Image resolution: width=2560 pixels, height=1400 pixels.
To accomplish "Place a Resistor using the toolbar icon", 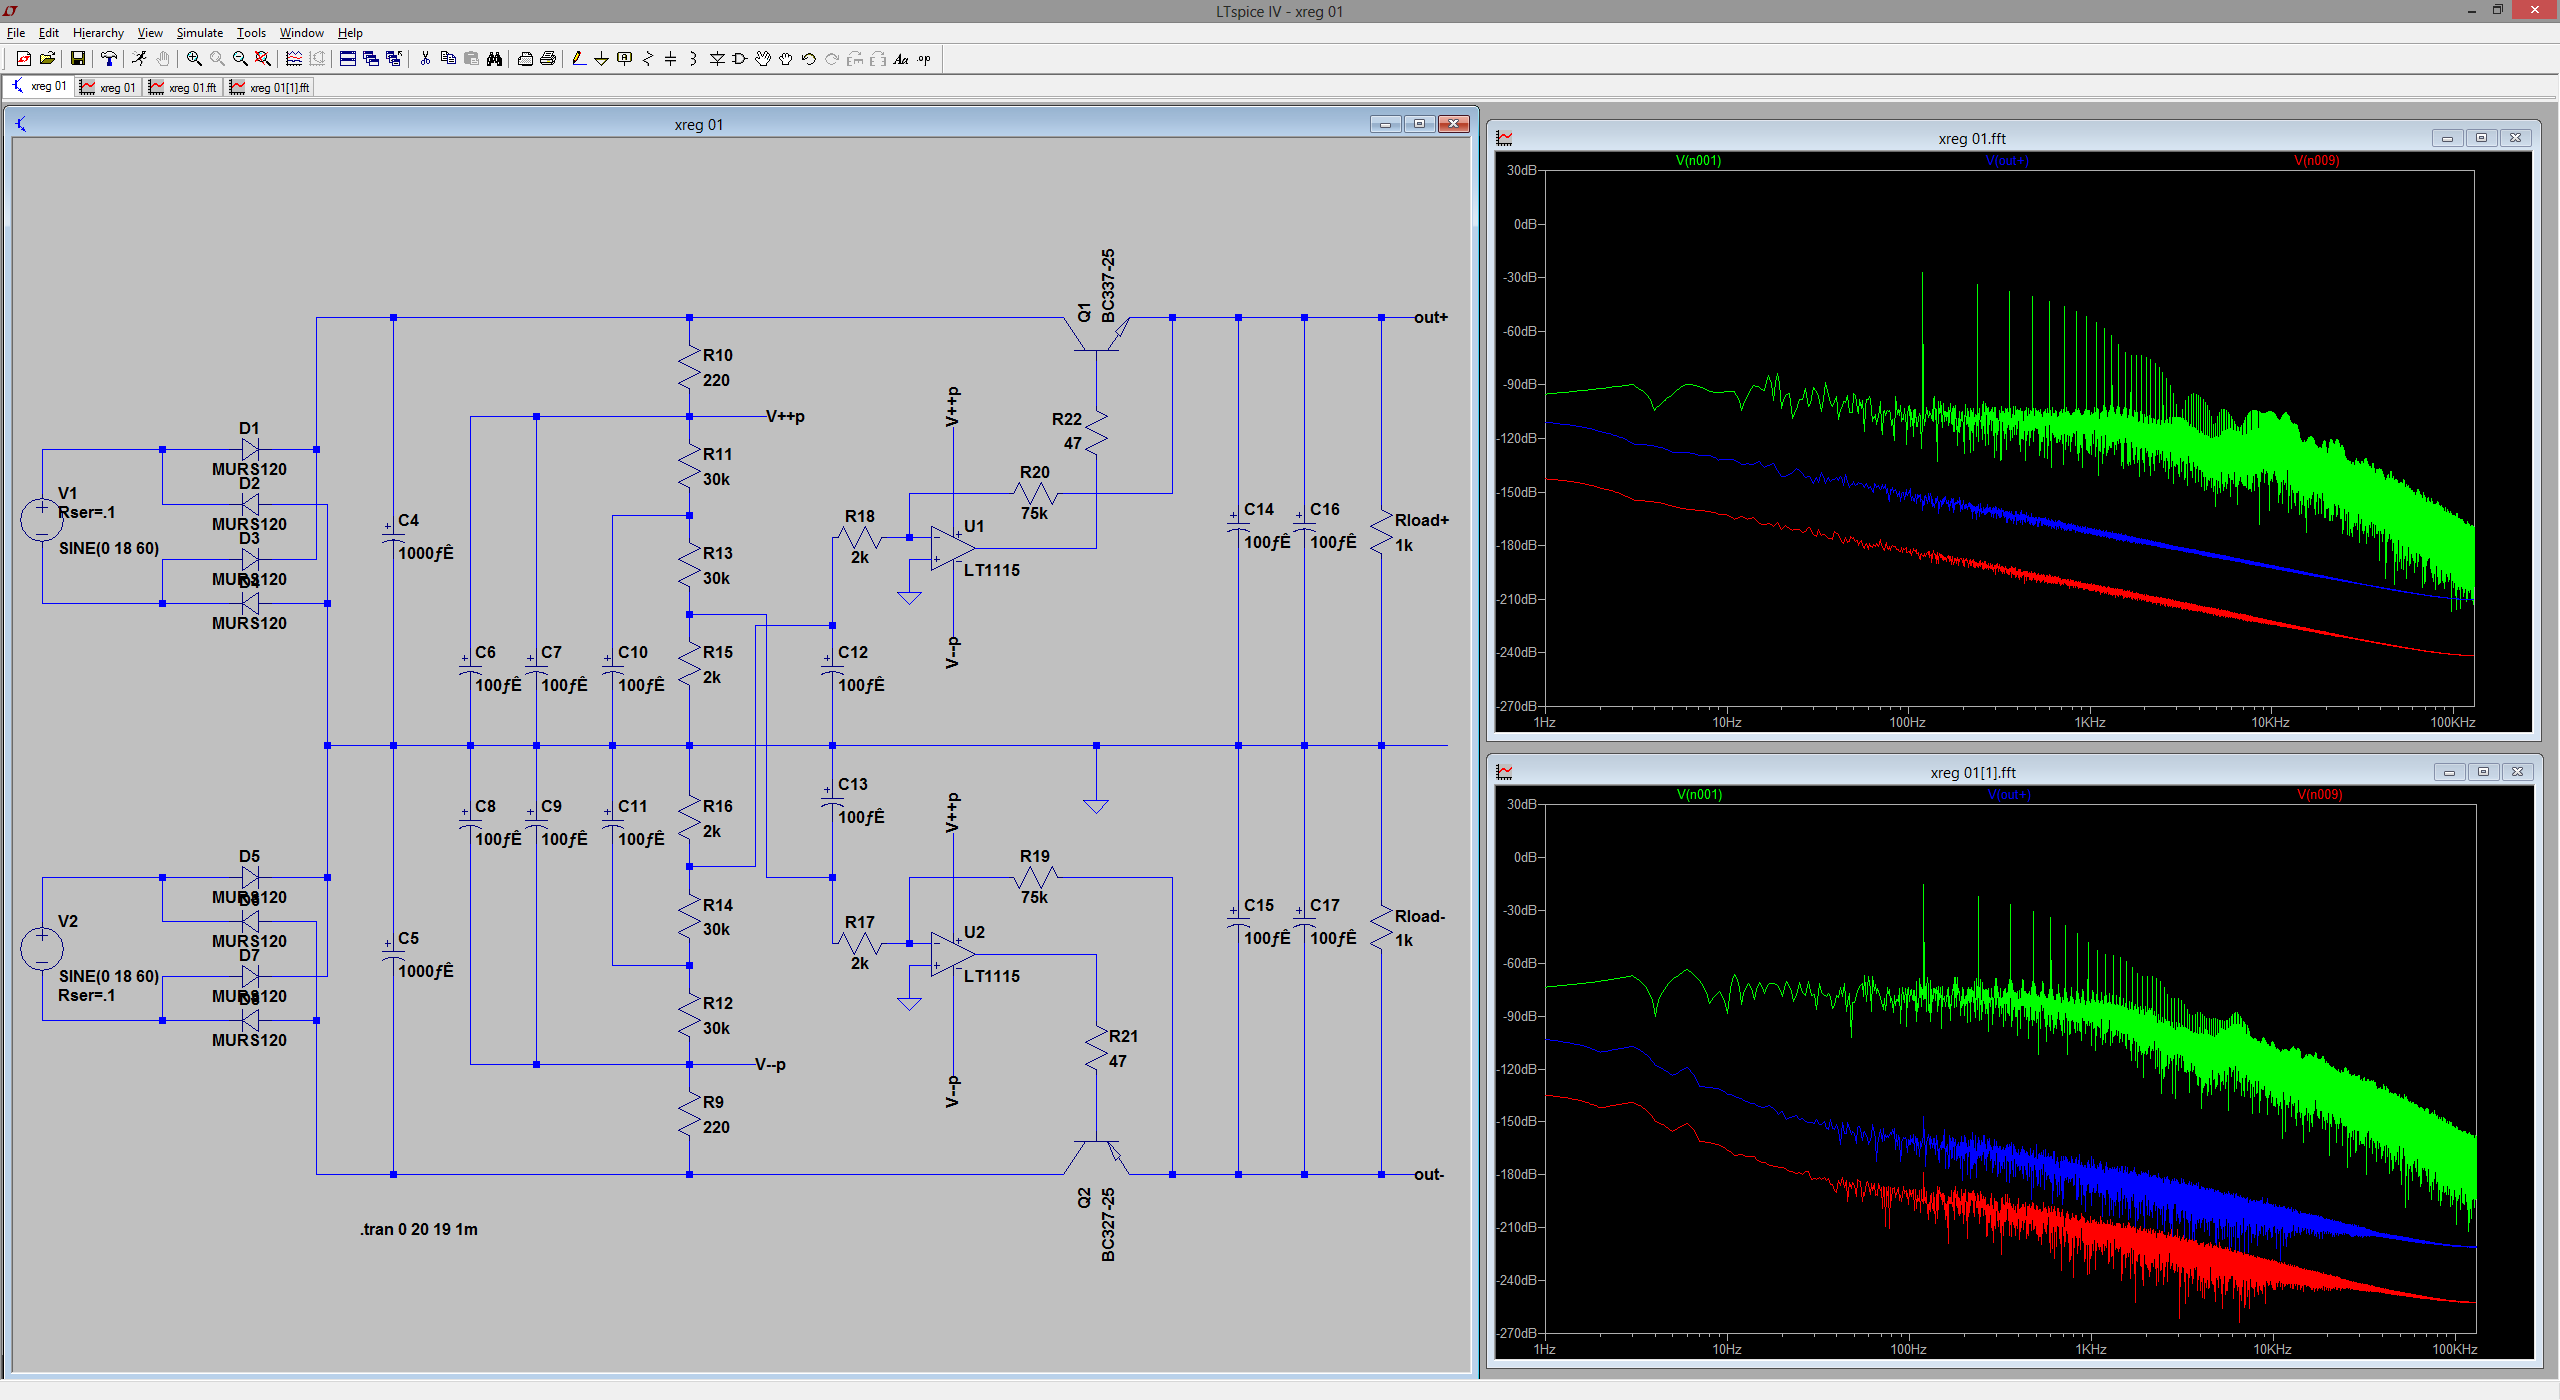I will (x=648, y=59).
